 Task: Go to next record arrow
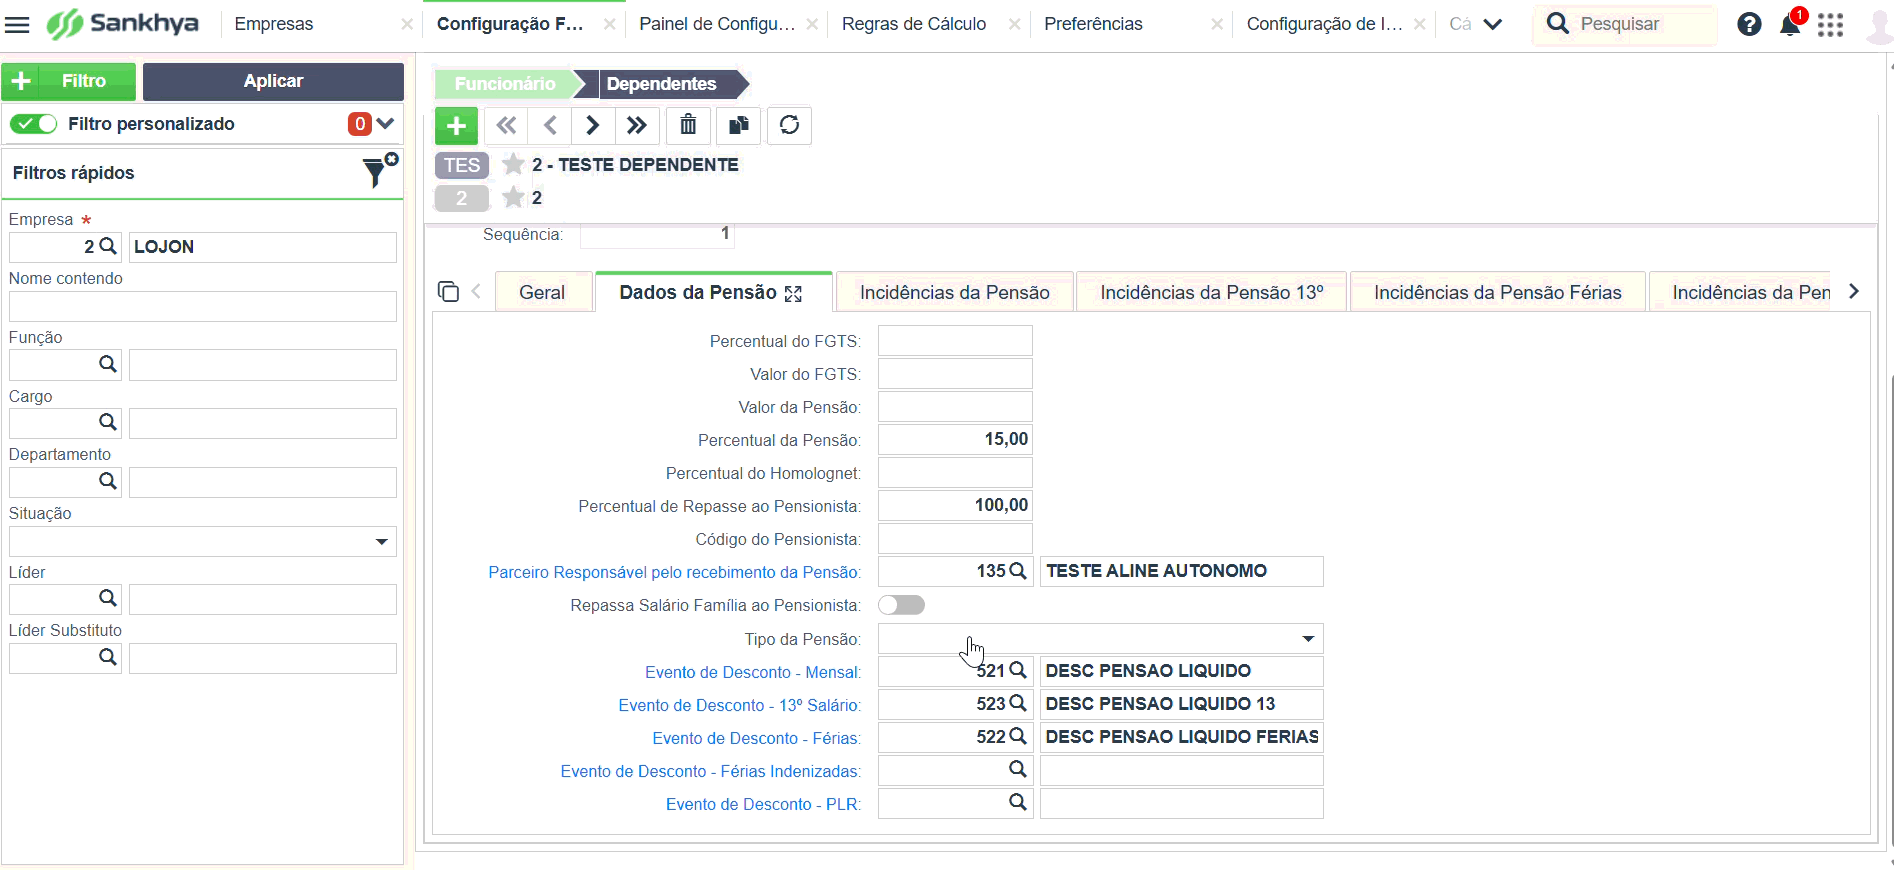point(593,126)
